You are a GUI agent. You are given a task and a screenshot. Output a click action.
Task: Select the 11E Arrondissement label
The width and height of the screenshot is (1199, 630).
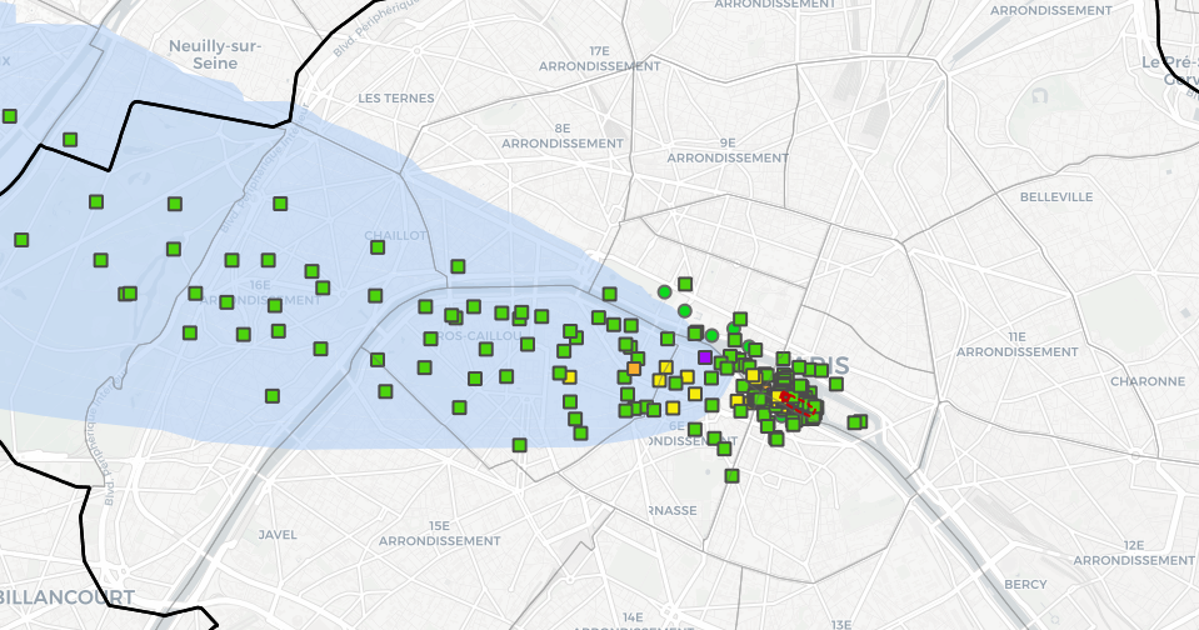(x=1017, y=344)
